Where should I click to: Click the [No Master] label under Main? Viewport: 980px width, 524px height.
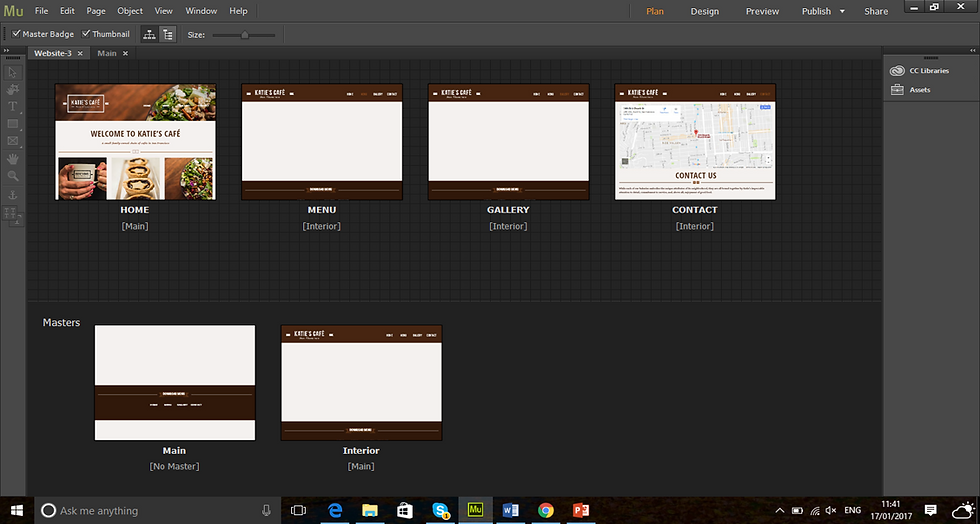(x=174, y=466)
